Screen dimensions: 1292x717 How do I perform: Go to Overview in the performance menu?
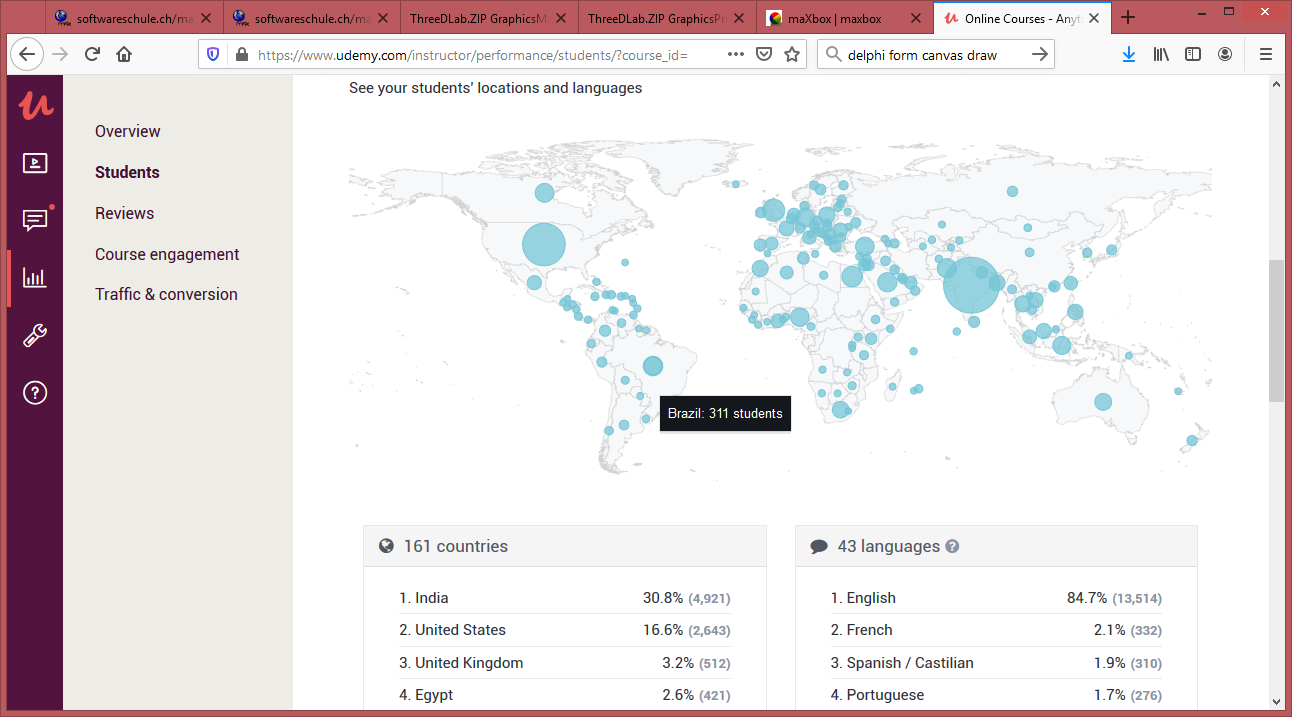(127, 131)
